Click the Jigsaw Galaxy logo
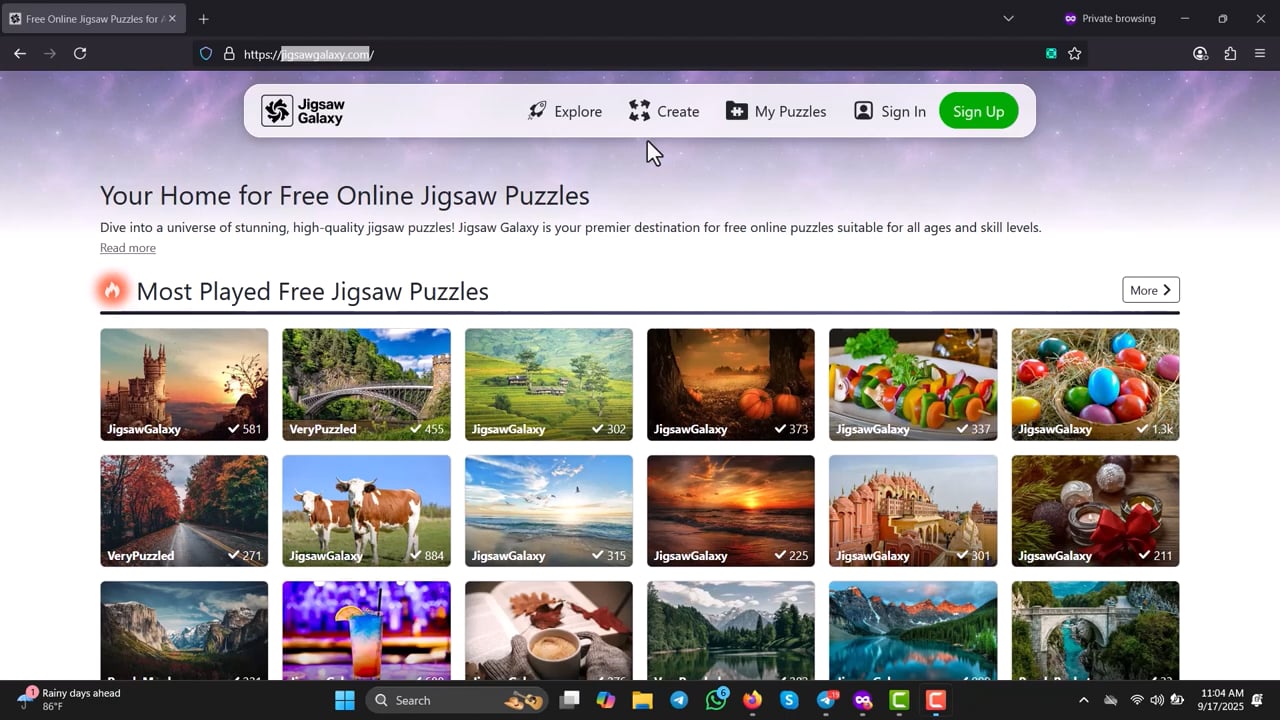Screen dimensions: 1280x720 [303, 111]
